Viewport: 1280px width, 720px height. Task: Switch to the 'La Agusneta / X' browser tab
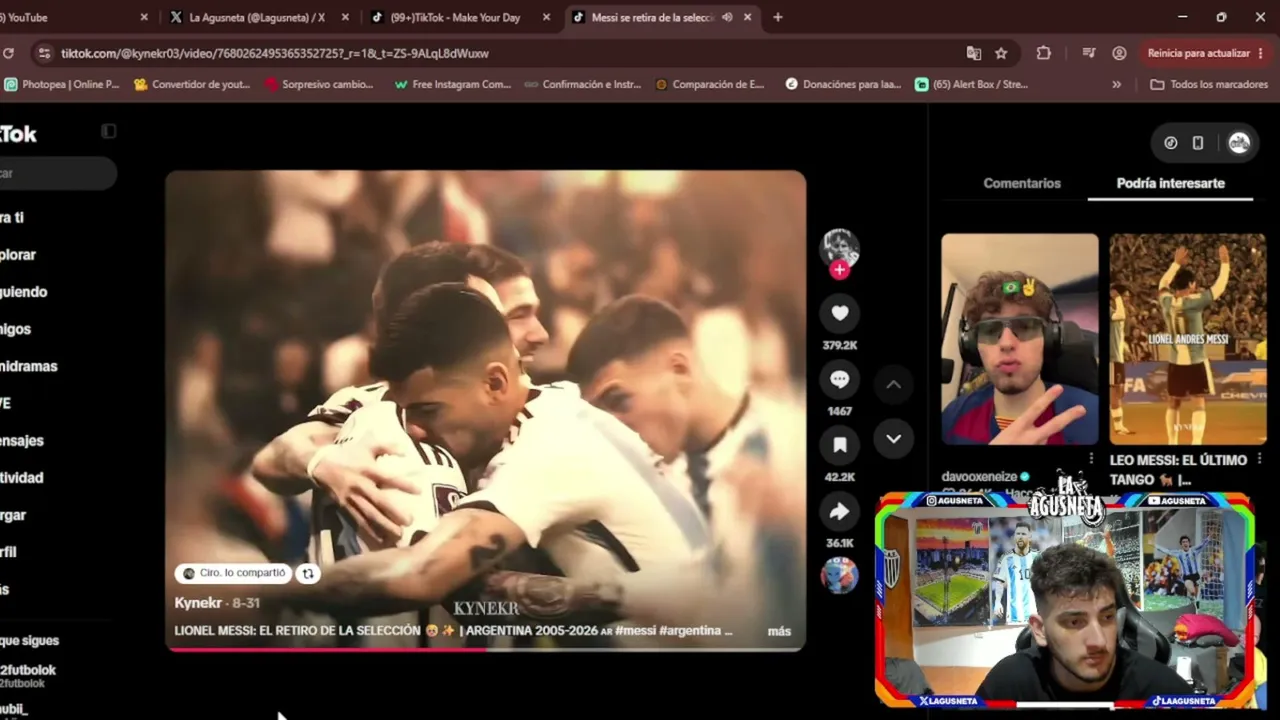(x=258, y=17)
